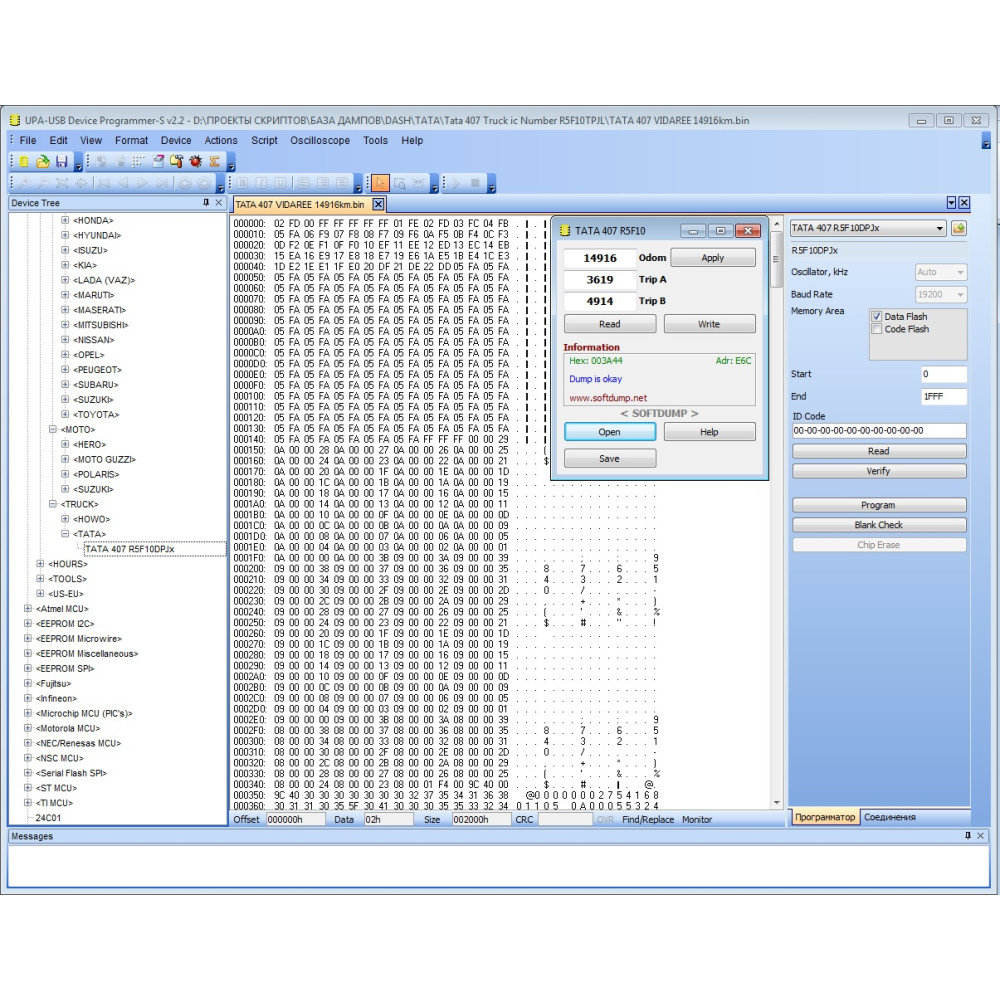Click Save in TATA 407 R5F10 dialog

(610, 459)
